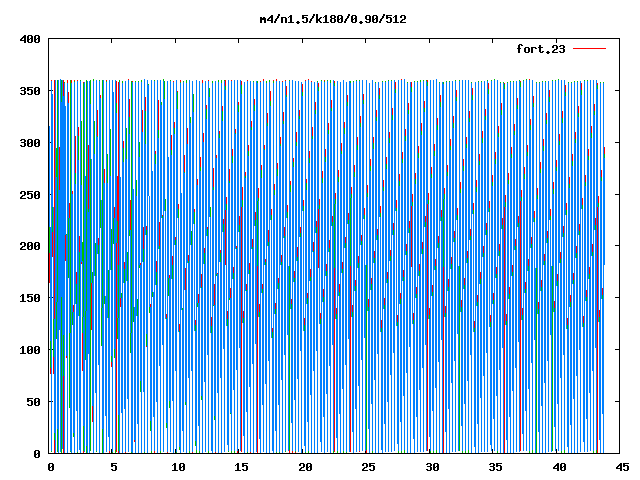
Task: Click x-axis label 25
Action: (369, 467)
